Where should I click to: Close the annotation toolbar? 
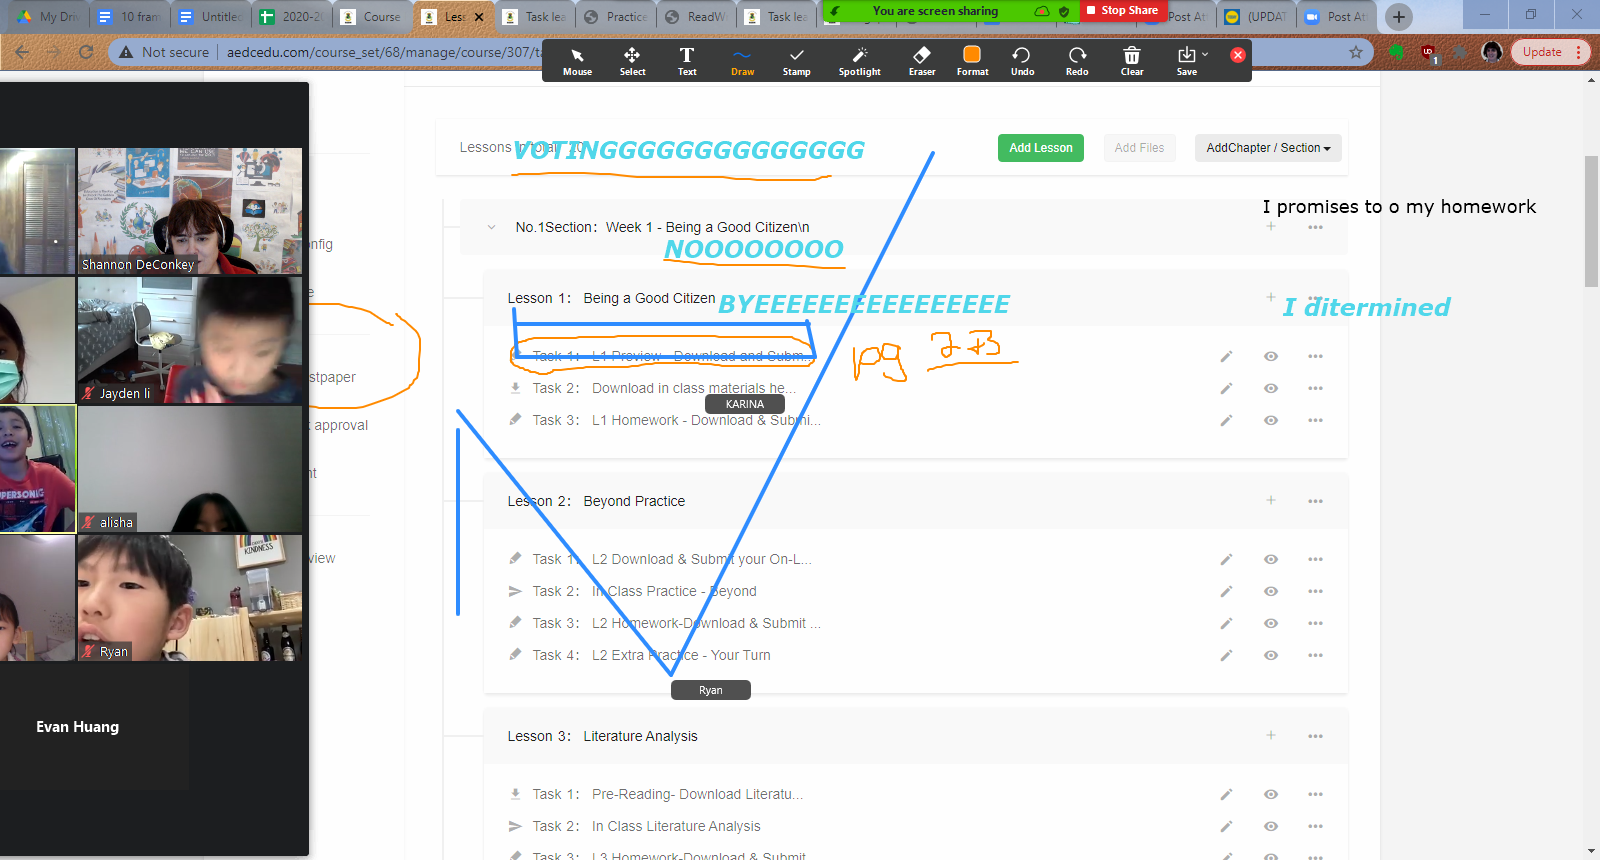[x=1238, y=55]
